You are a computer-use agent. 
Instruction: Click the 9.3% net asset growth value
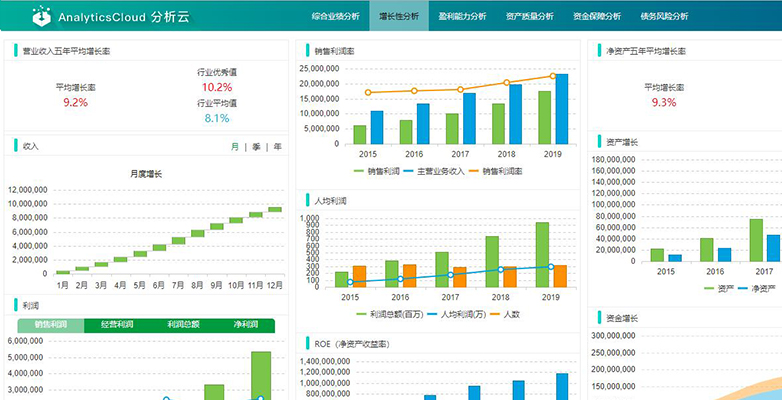(664, 103)
